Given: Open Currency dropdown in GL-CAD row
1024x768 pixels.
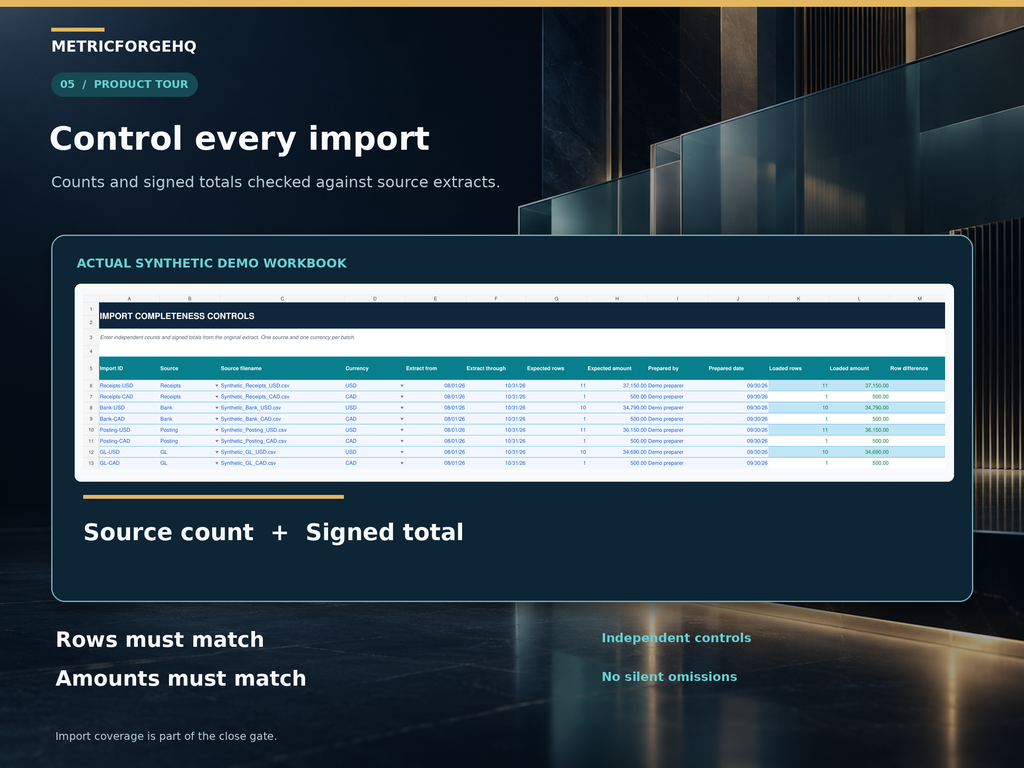Looking at the screenshot, I should [x=402, y=464].
